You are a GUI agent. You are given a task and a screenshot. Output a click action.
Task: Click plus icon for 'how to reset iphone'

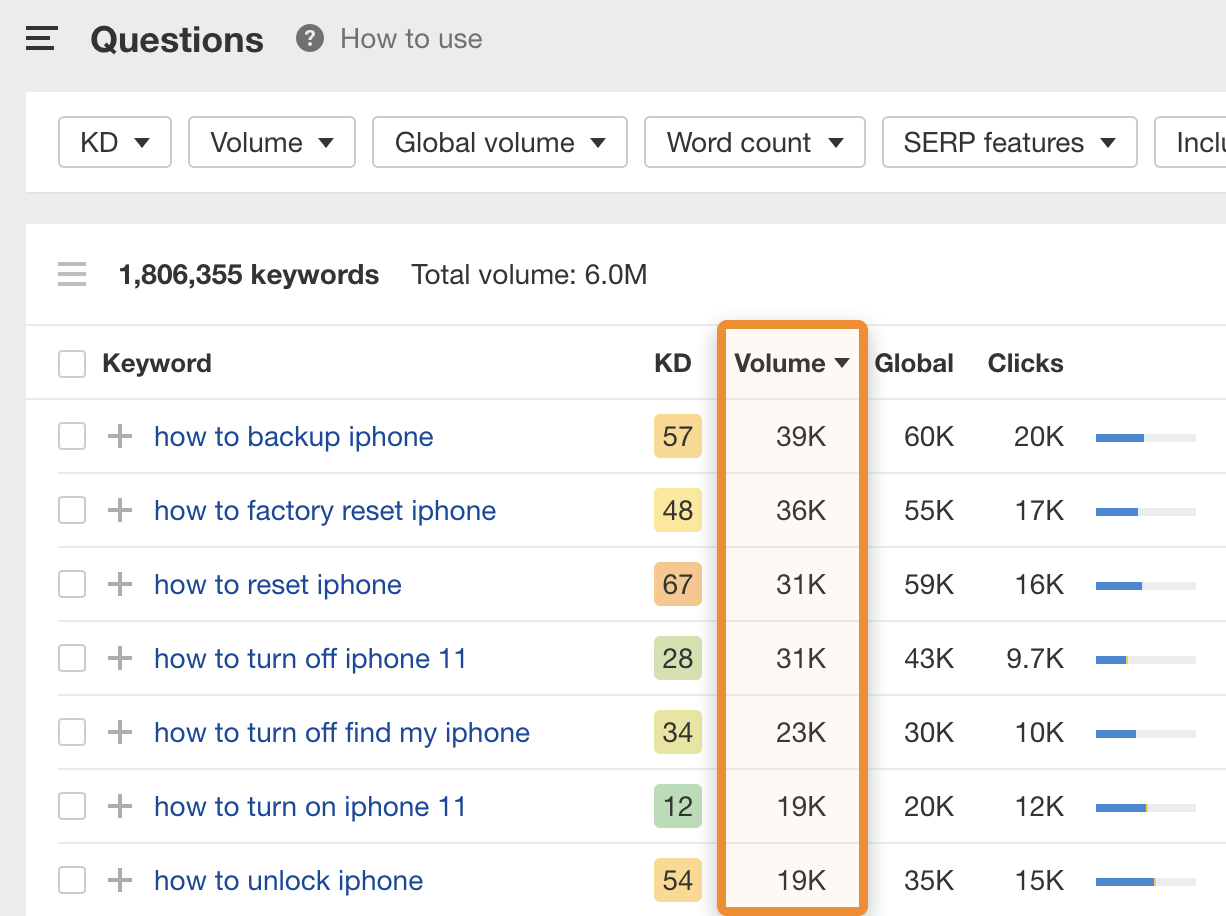click(x=120, y=585)
